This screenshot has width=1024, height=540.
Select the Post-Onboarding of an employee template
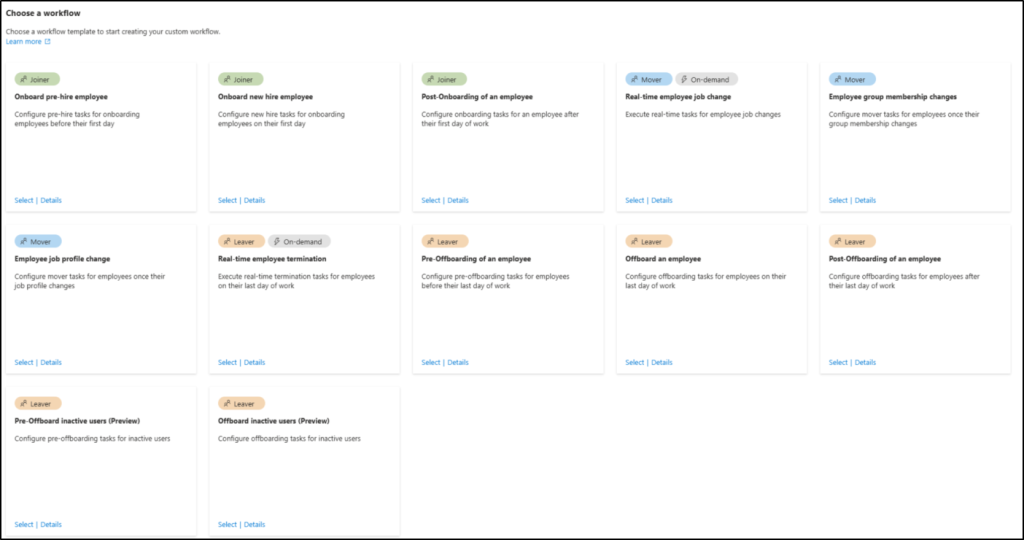(x=431, y=200)
